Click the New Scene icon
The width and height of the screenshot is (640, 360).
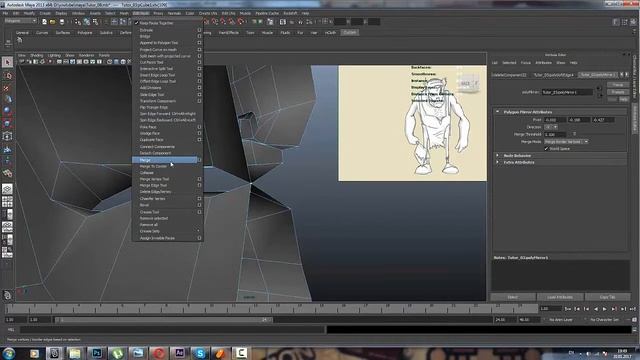coord(44,22)
